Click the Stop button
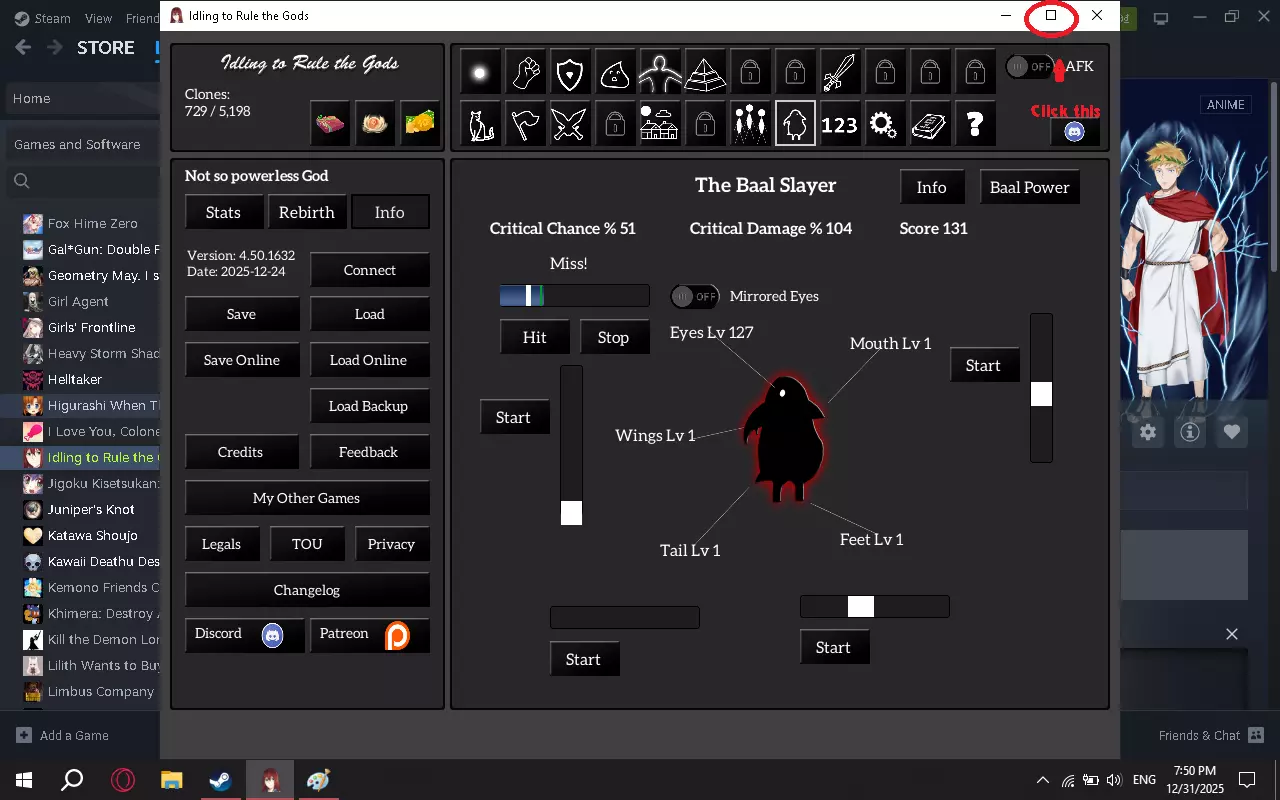The height and width of the screenshot is (800, 1280). point(614,337)
